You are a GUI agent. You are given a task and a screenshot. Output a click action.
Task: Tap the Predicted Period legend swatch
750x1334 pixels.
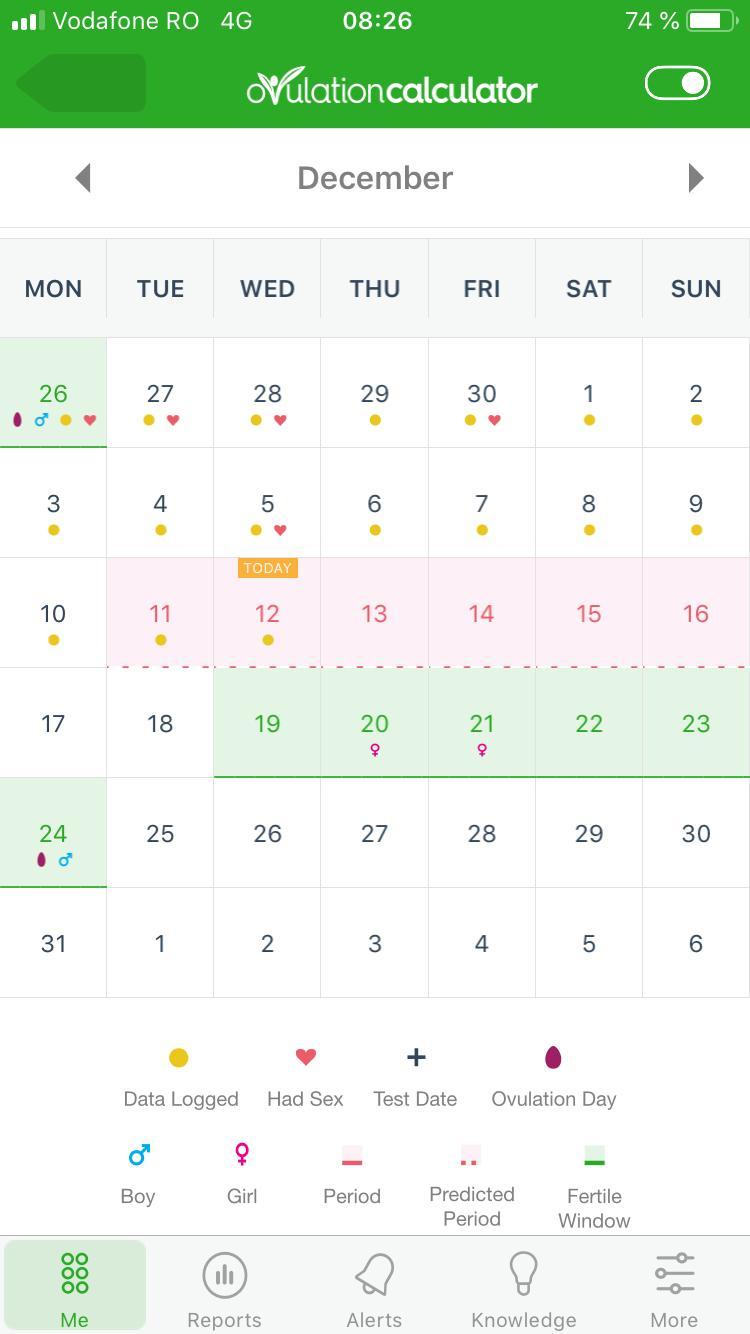(470, 1155)
